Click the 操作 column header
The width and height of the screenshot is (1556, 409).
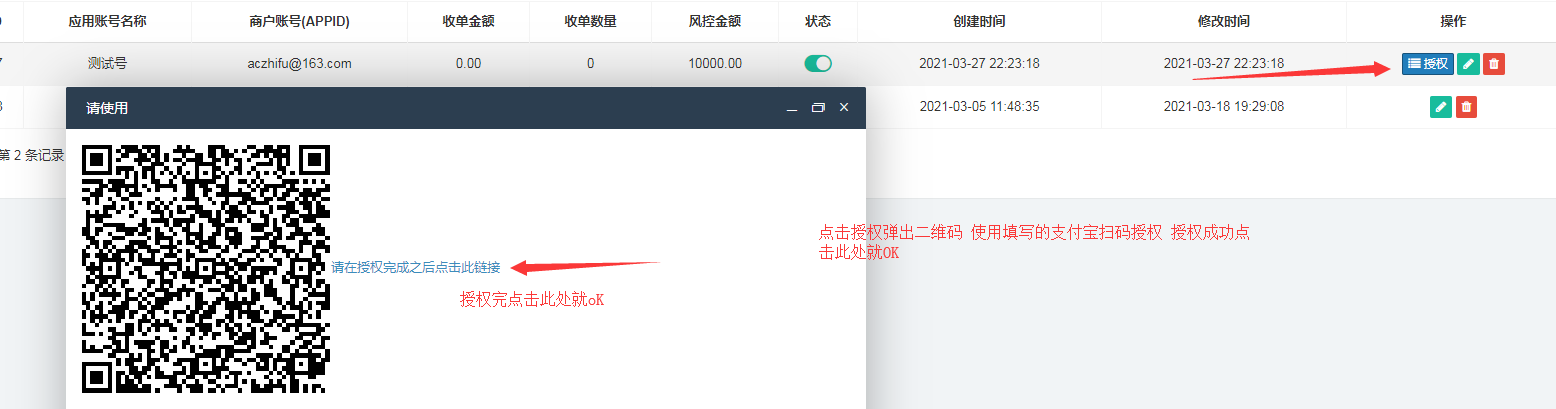(1453, 21)
